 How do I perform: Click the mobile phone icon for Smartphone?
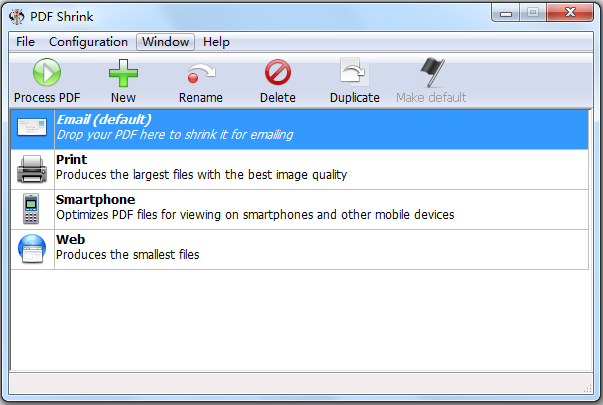(x=32, y=209)
